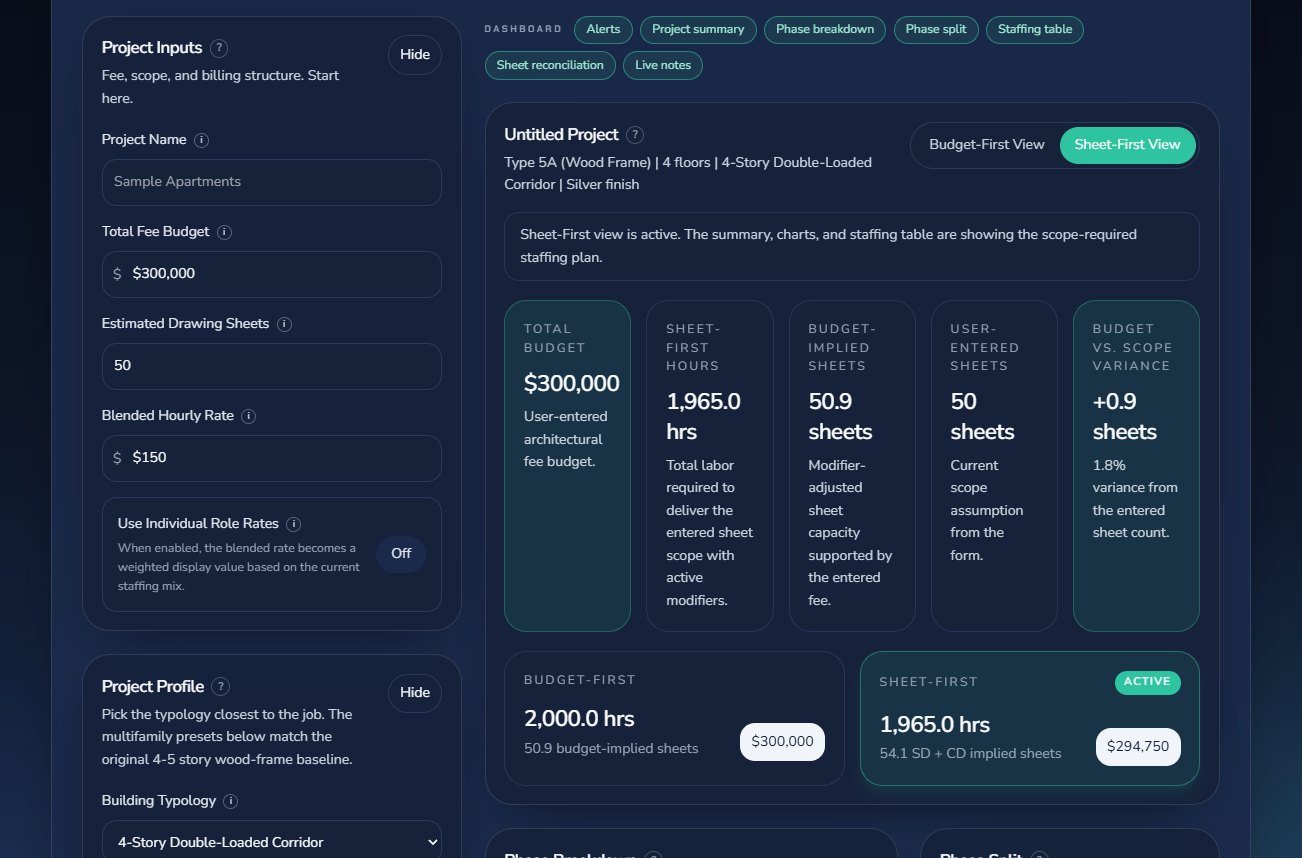
Task: Show info for Blended Hourly Rate
Action: (x=249, y=416)
